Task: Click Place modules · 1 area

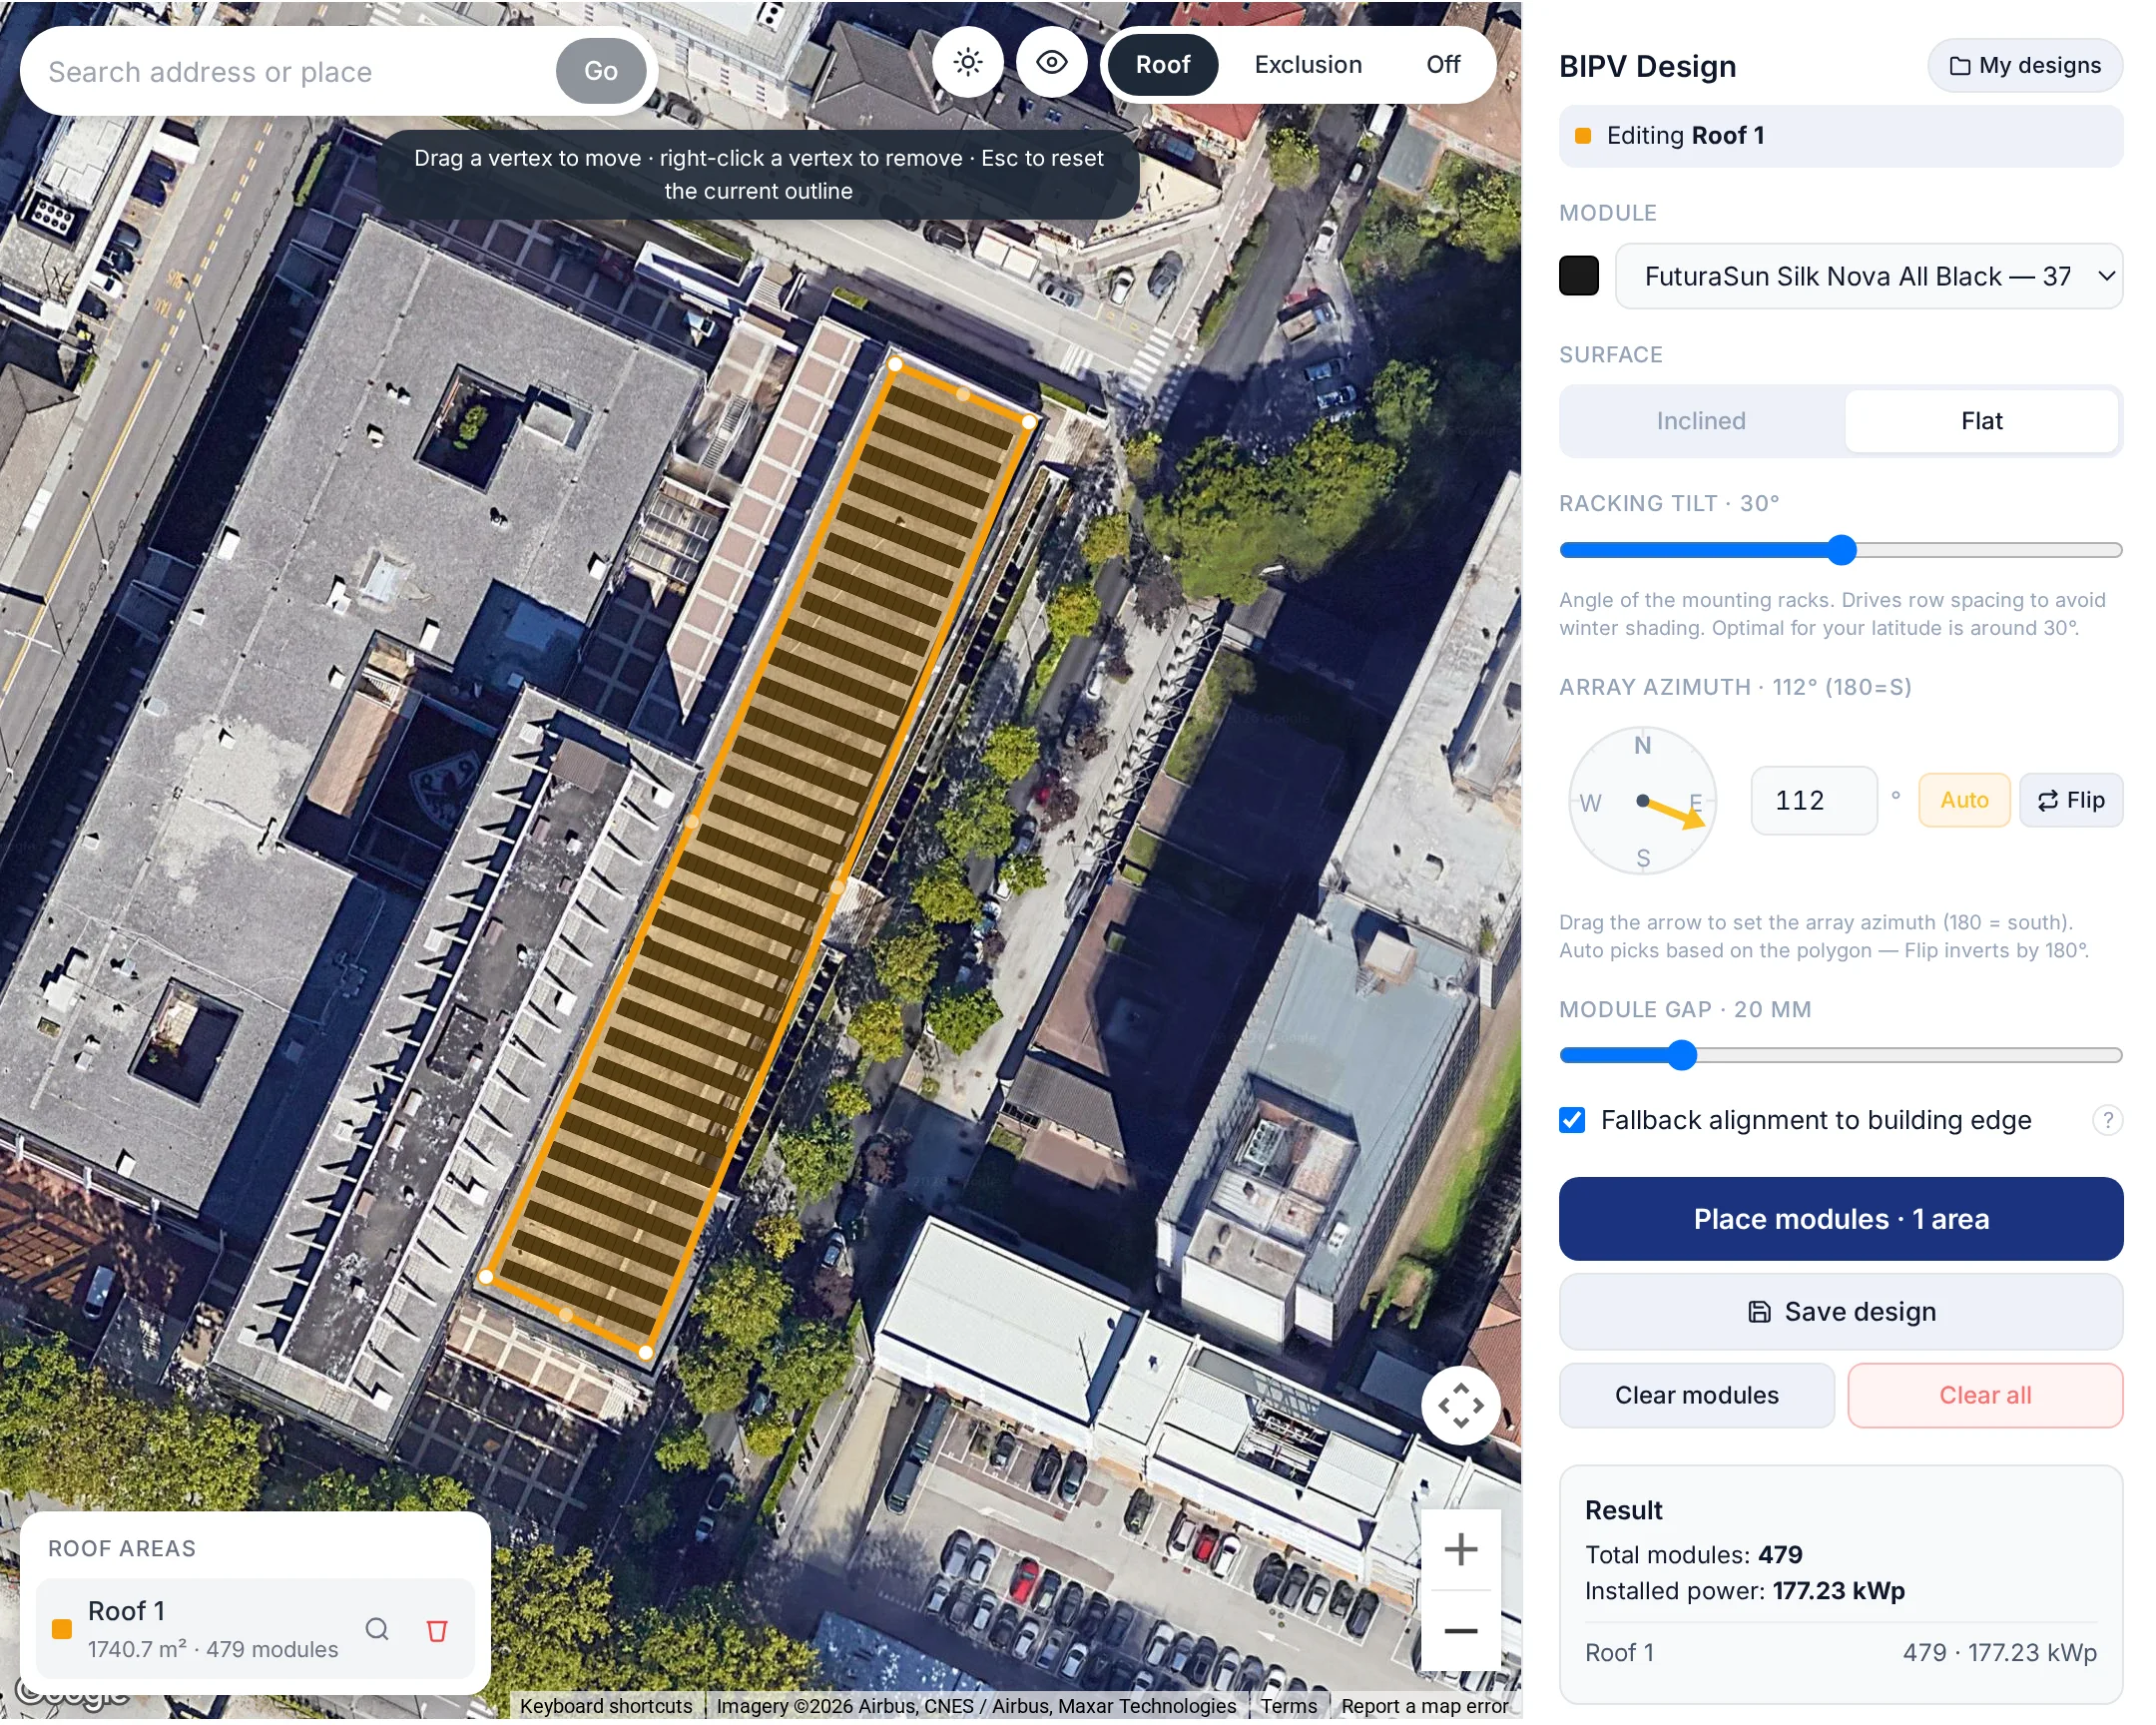Action: (x=1840, y=1219)
